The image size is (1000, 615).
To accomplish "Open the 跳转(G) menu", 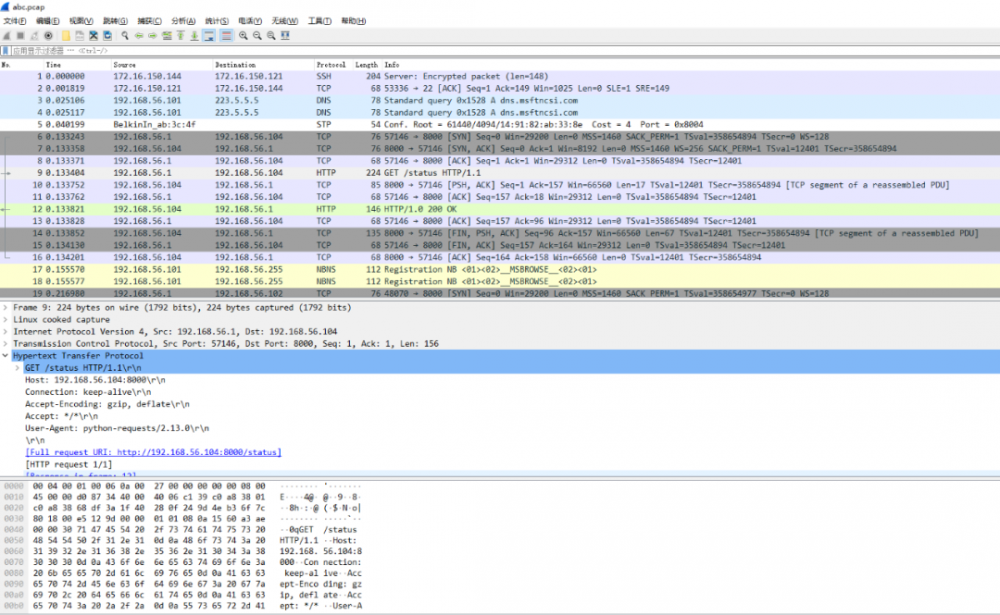I will tap(115, 21).
